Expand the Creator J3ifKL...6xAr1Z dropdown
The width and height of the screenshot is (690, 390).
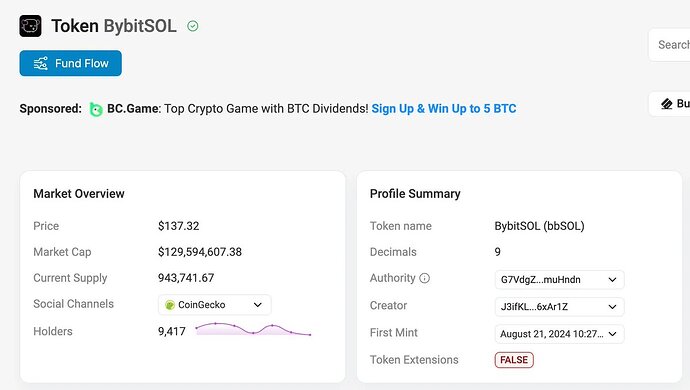point(559,307)
